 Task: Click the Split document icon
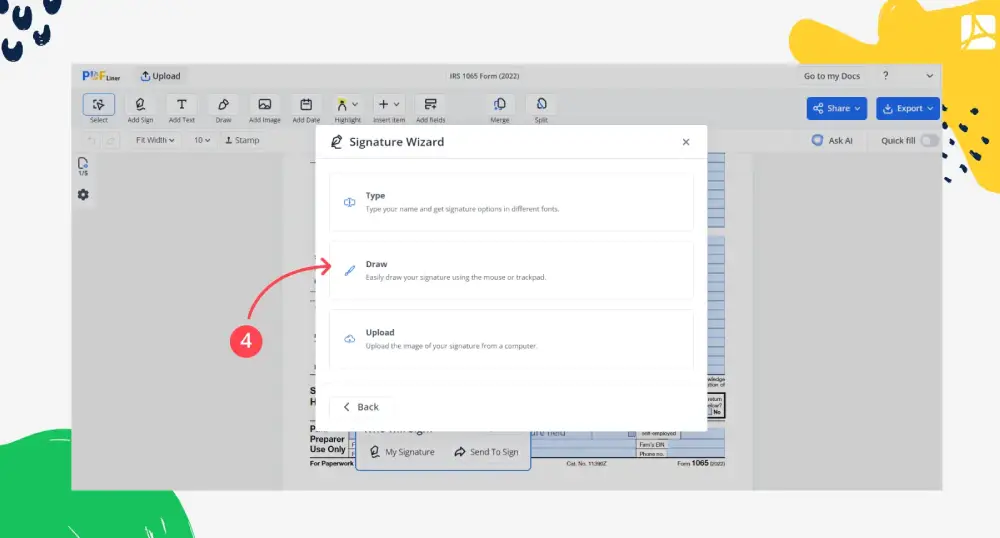(x=541, y=106)
